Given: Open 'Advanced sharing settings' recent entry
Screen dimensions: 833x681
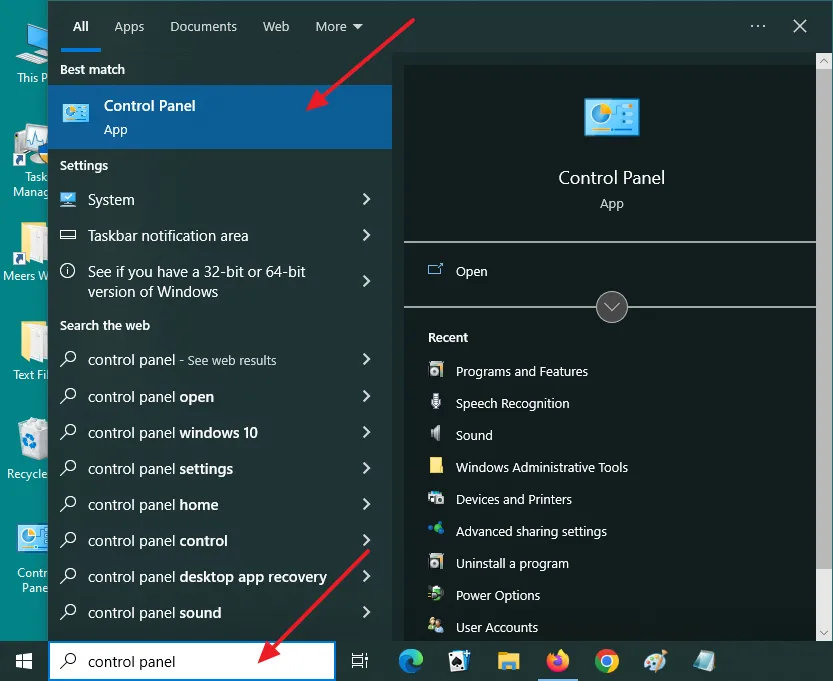Looking at the screenshot, I should click(531, 531).
